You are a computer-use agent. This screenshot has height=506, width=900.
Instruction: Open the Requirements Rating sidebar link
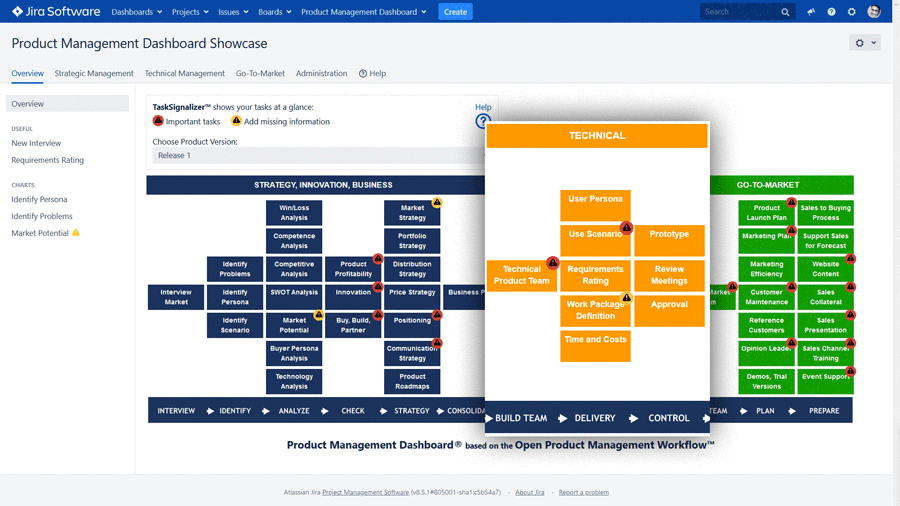click(x=48, y=160)
